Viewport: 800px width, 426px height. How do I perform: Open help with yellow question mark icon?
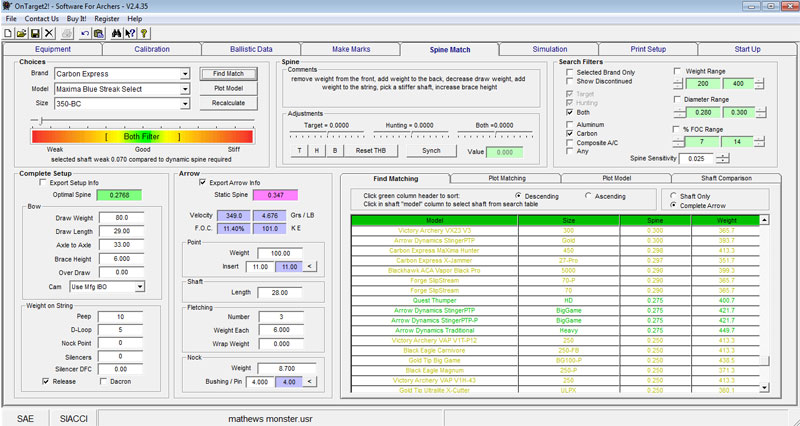click(x=144, y=34)
